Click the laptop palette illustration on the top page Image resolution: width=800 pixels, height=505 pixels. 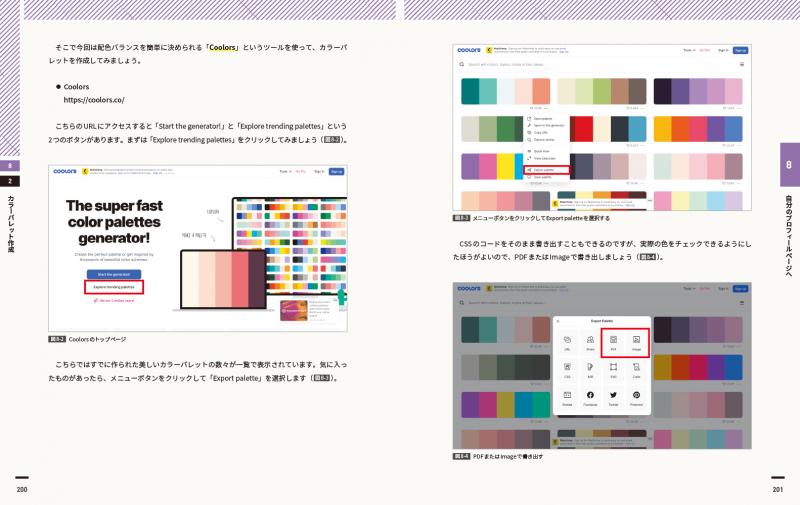[224, 280]
